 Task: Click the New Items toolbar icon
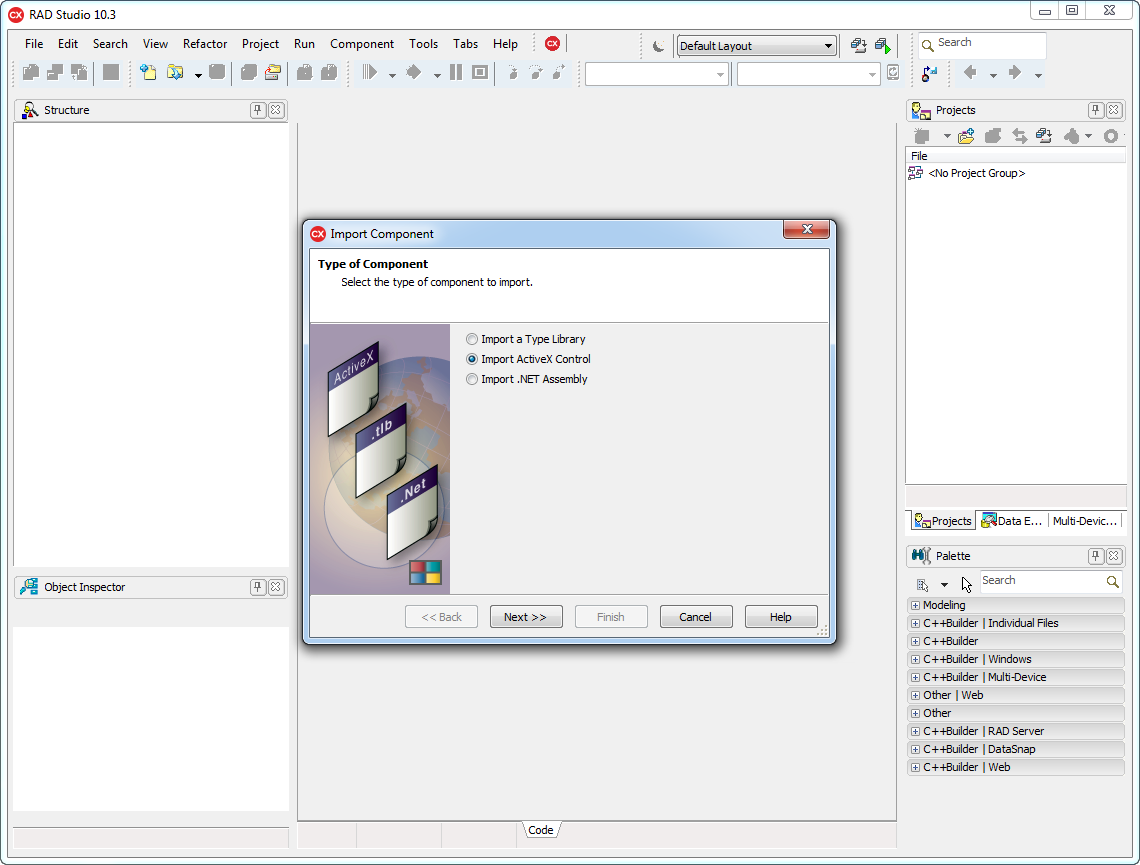pyautogui.click(x=148, y=72)
